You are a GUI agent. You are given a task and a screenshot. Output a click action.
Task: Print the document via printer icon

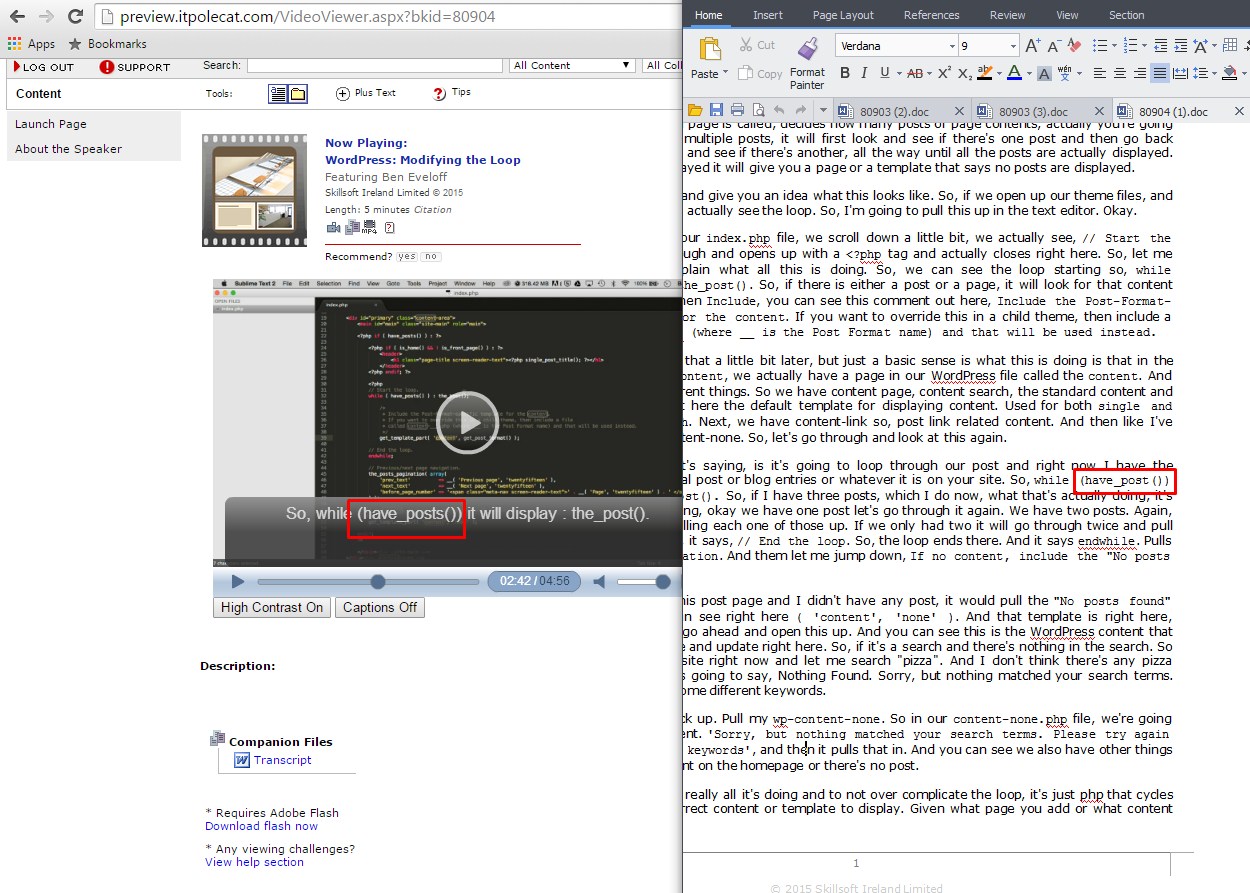pos(737,110)
